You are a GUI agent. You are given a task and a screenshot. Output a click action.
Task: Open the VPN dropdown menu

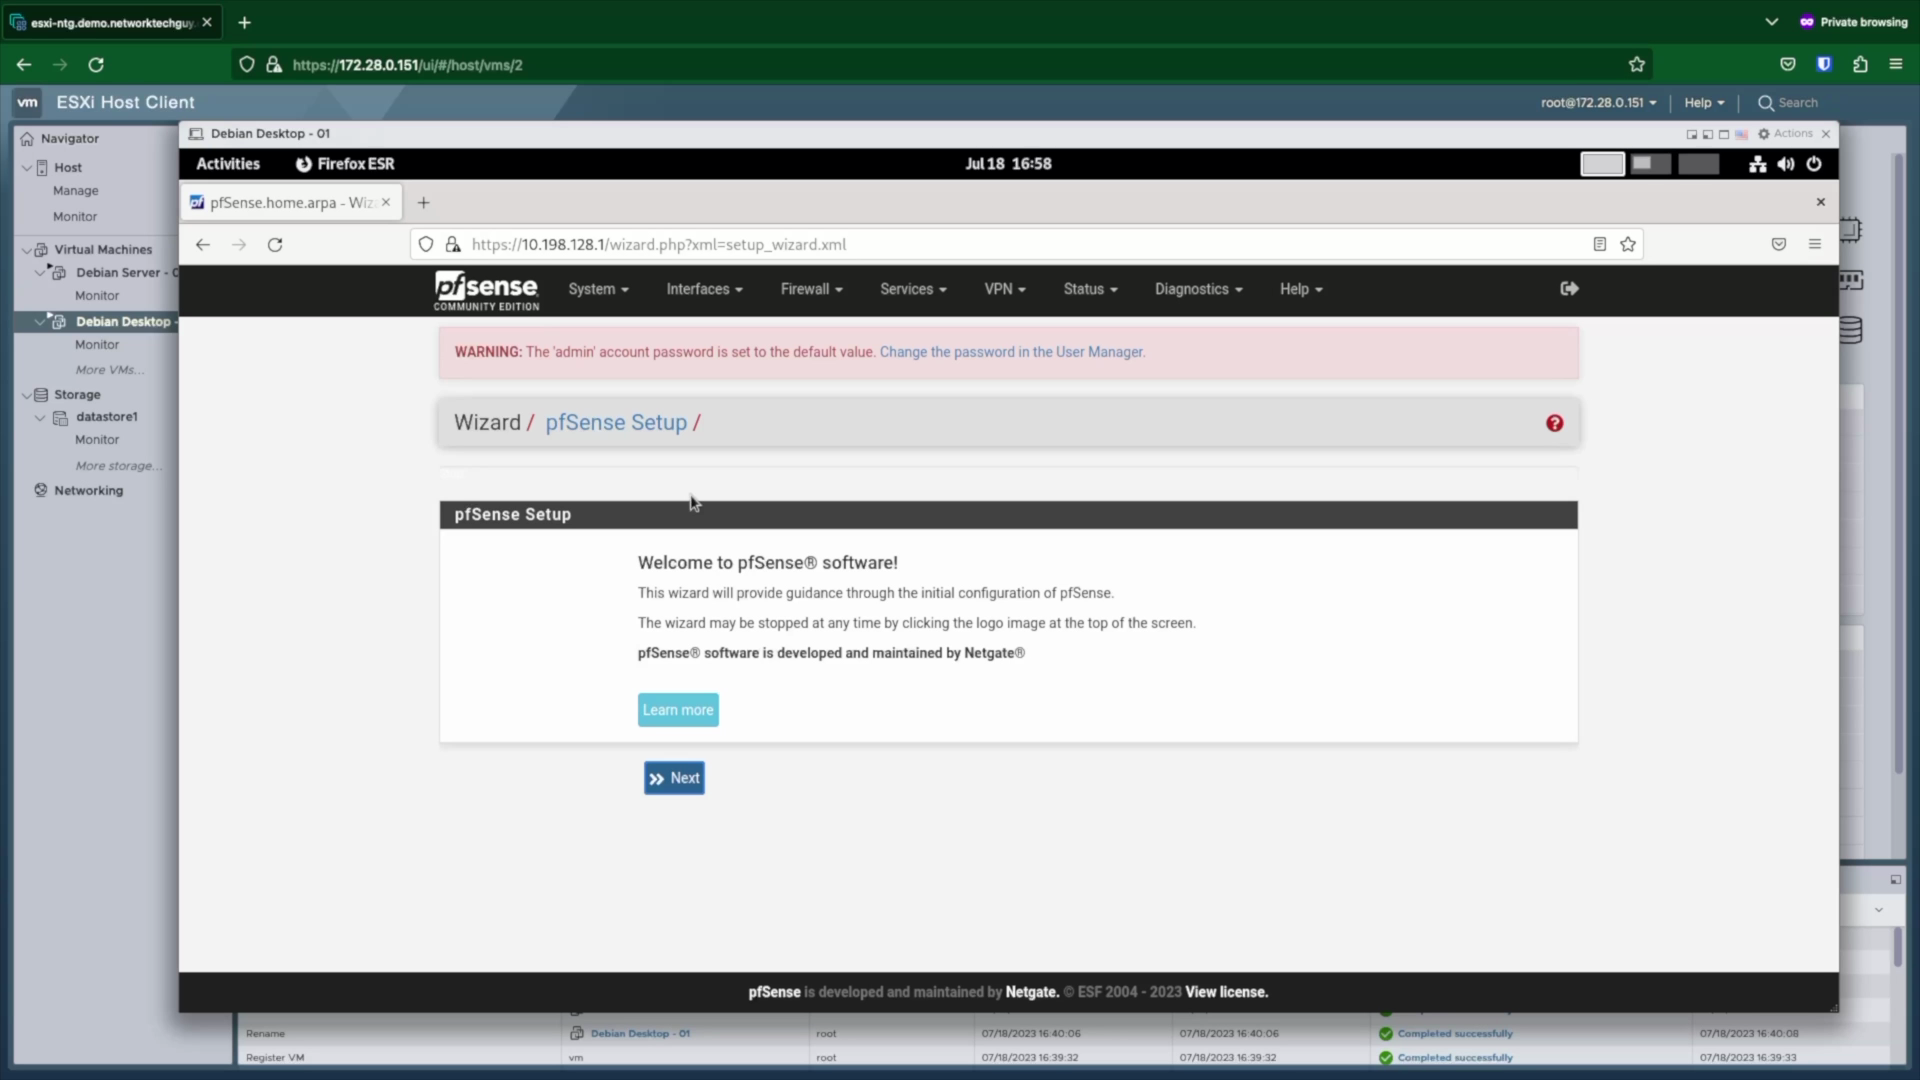tap(1005, 289)
